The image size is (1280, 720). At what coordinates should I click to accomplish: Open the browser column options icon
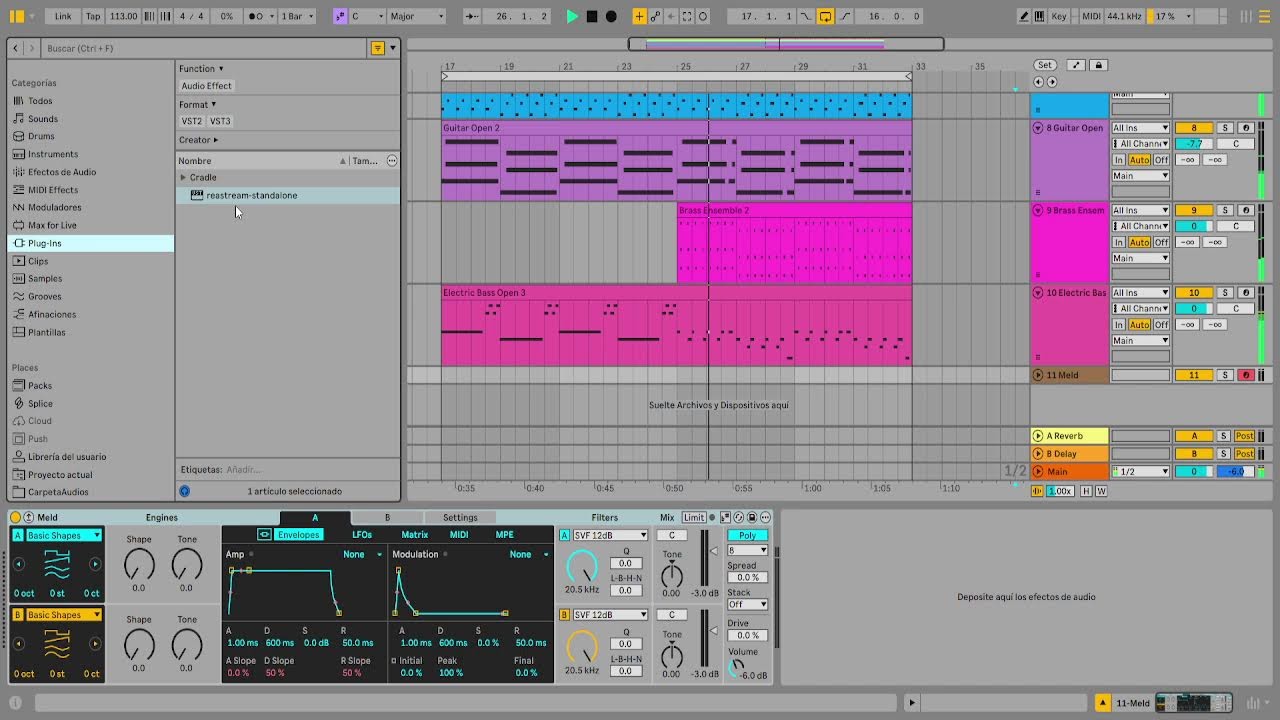click(392, 160)
